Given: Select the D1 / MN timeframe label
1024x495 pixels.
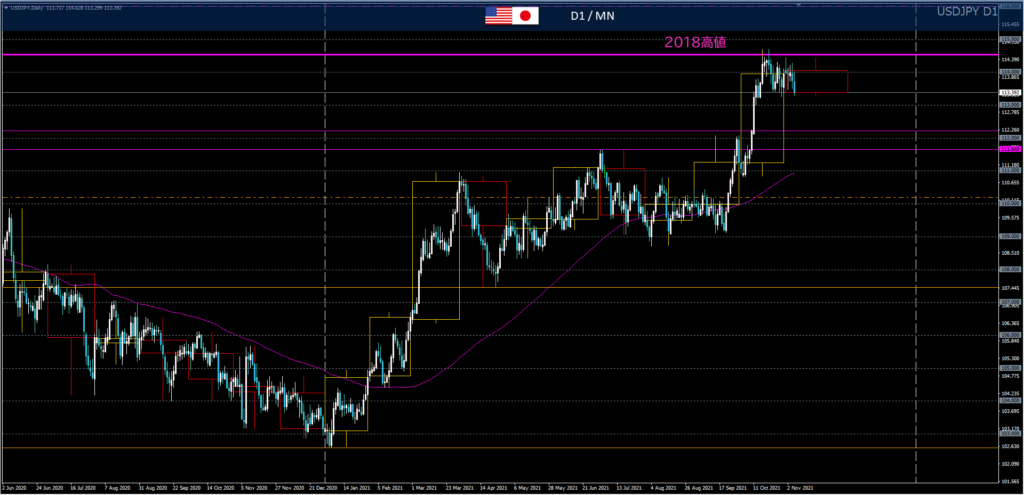Looking at the screenshot, I should [x=592, y=16].
